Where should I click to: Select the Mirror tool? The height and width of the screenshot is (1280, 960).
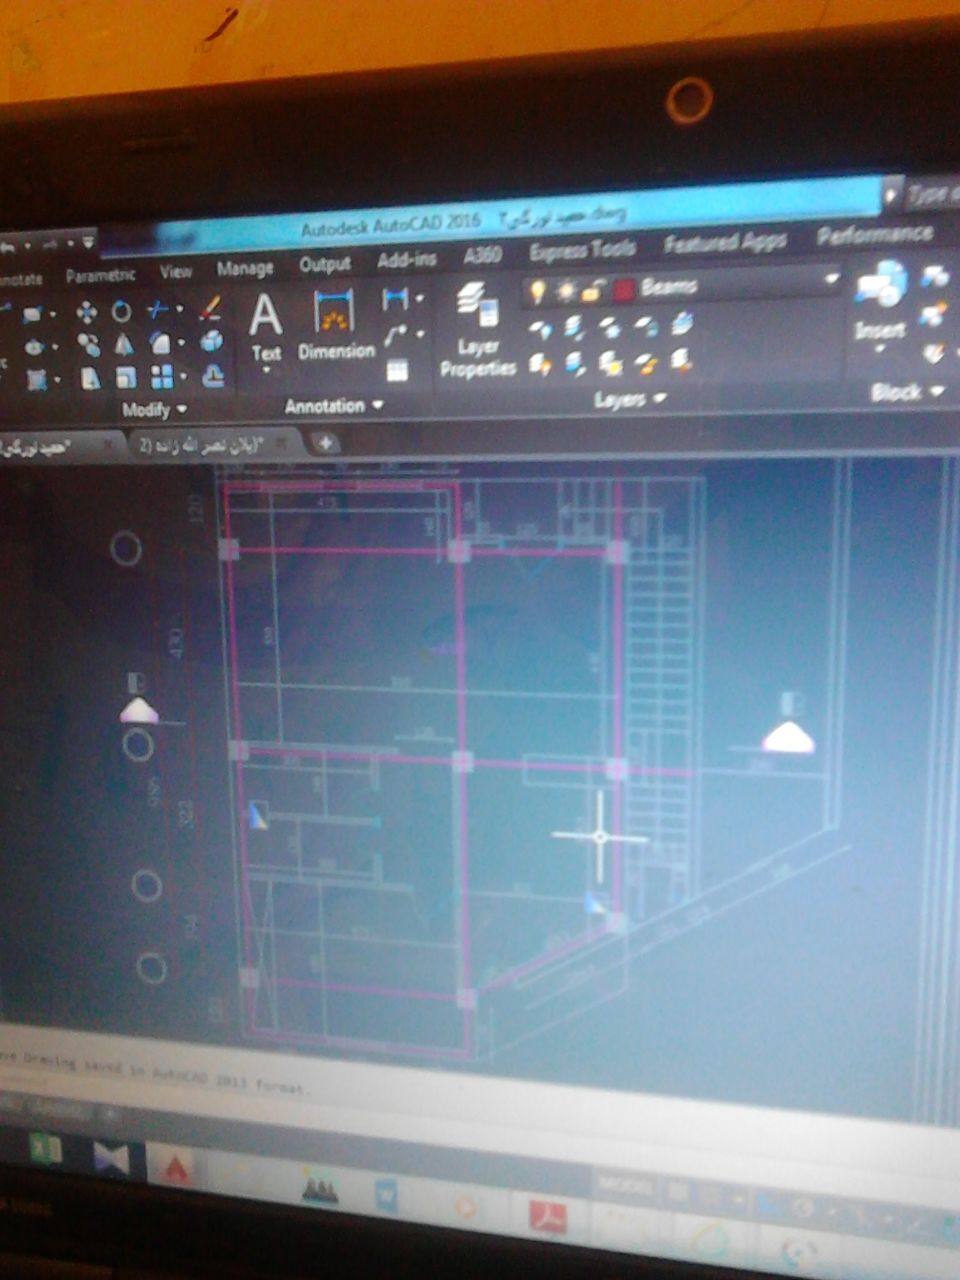coord(123,345)
